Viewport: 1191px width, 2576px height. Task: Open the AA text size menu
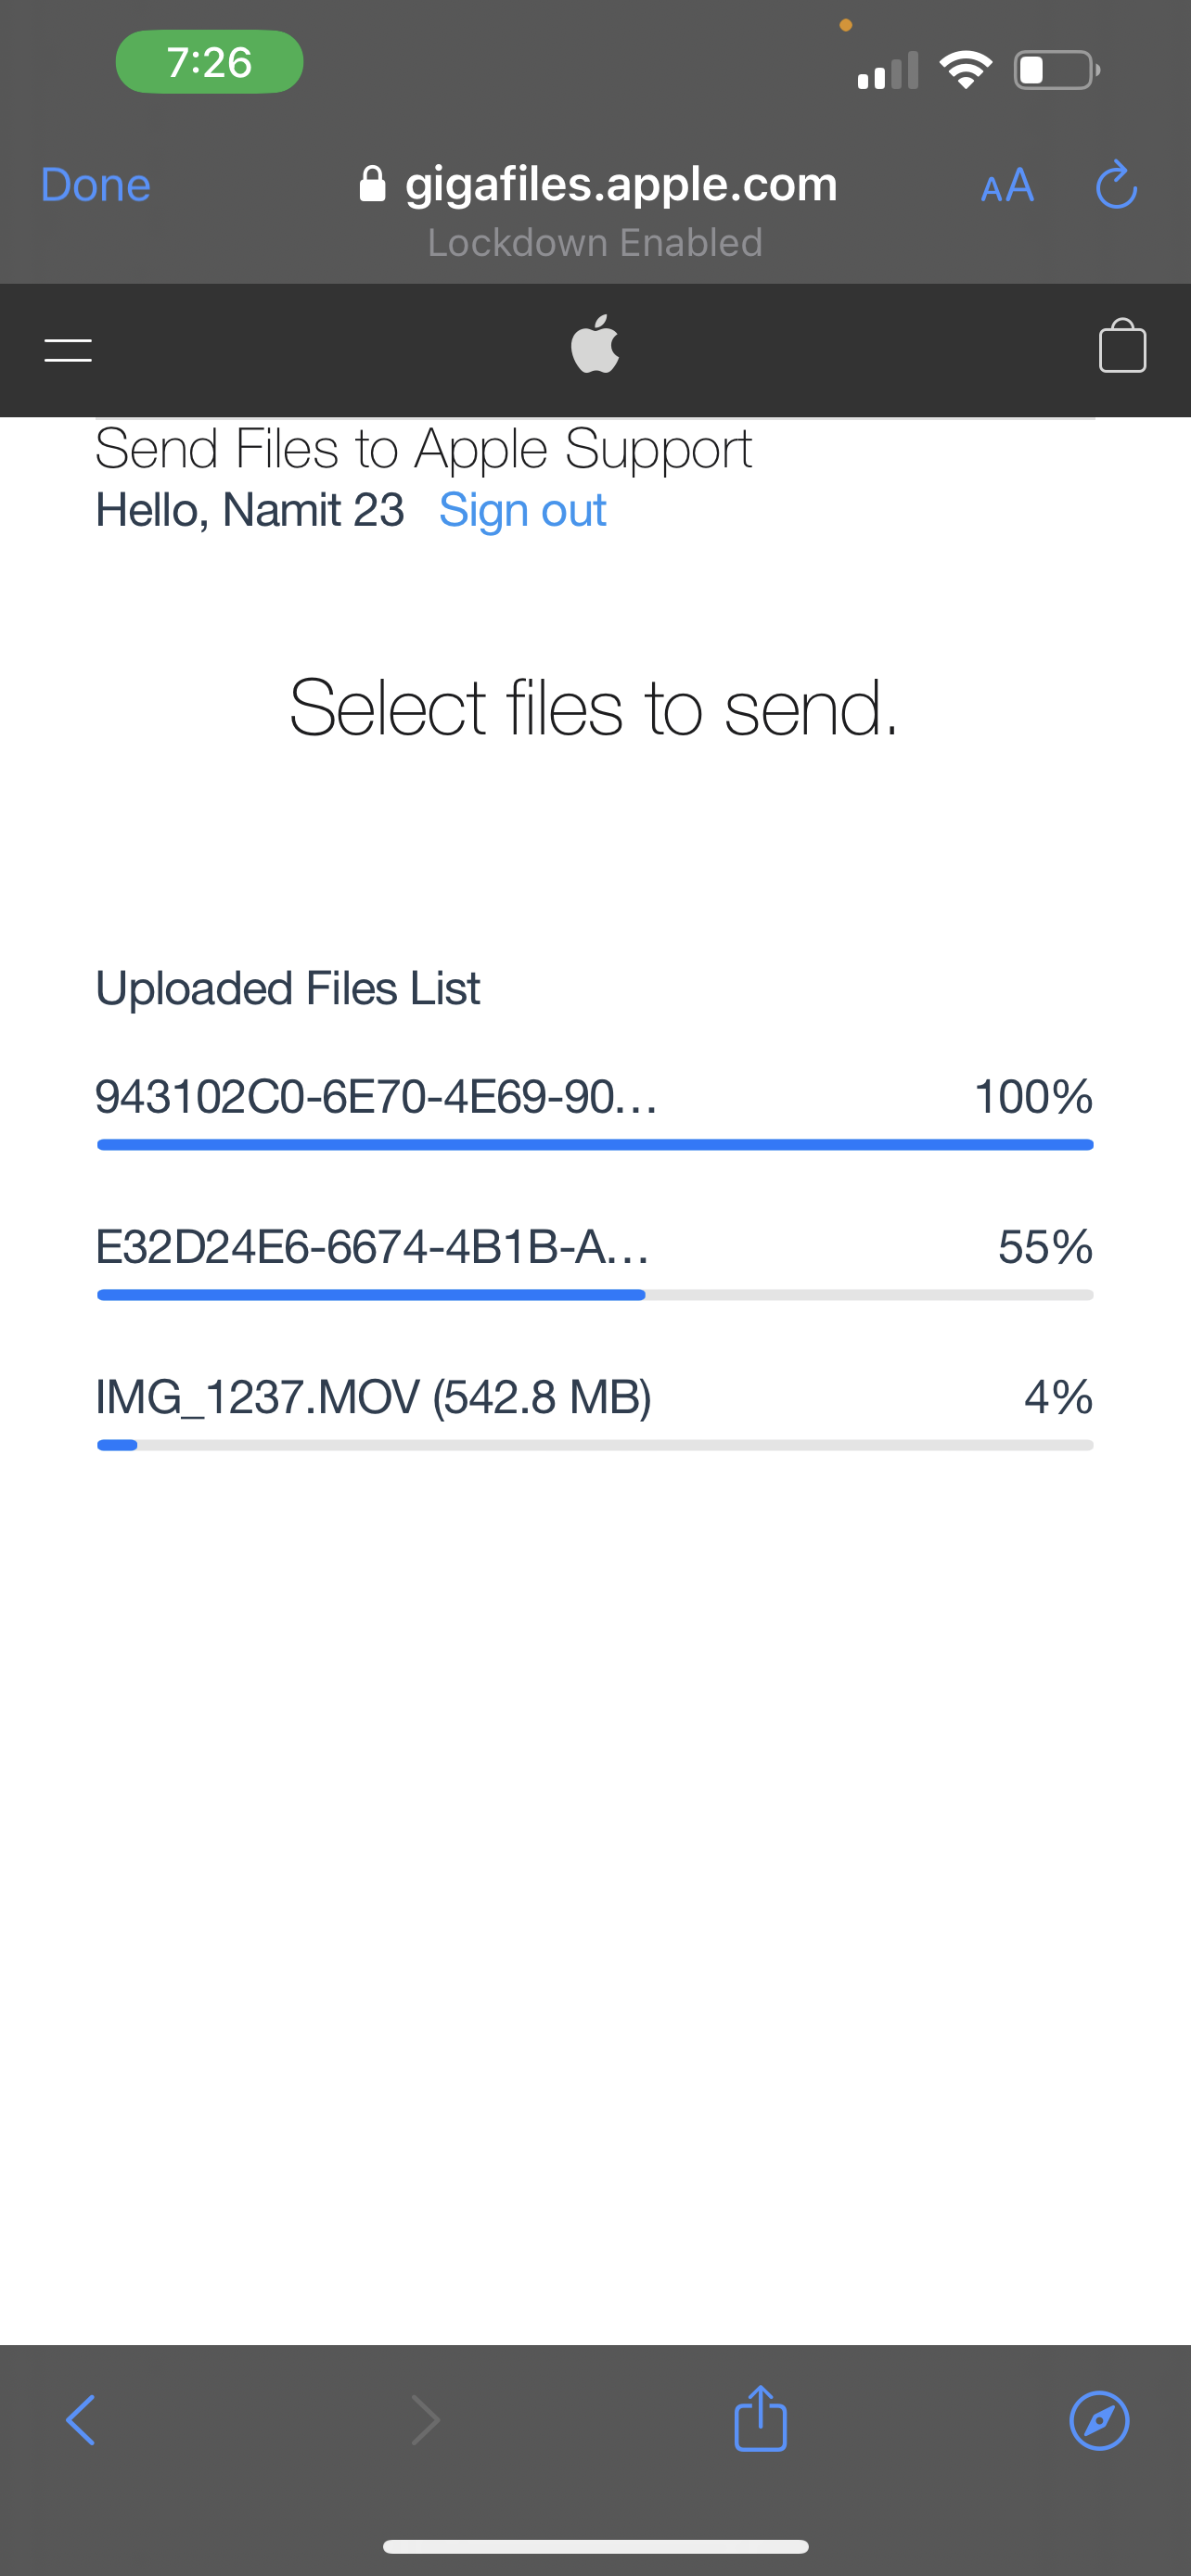(x=1007, y=186)
